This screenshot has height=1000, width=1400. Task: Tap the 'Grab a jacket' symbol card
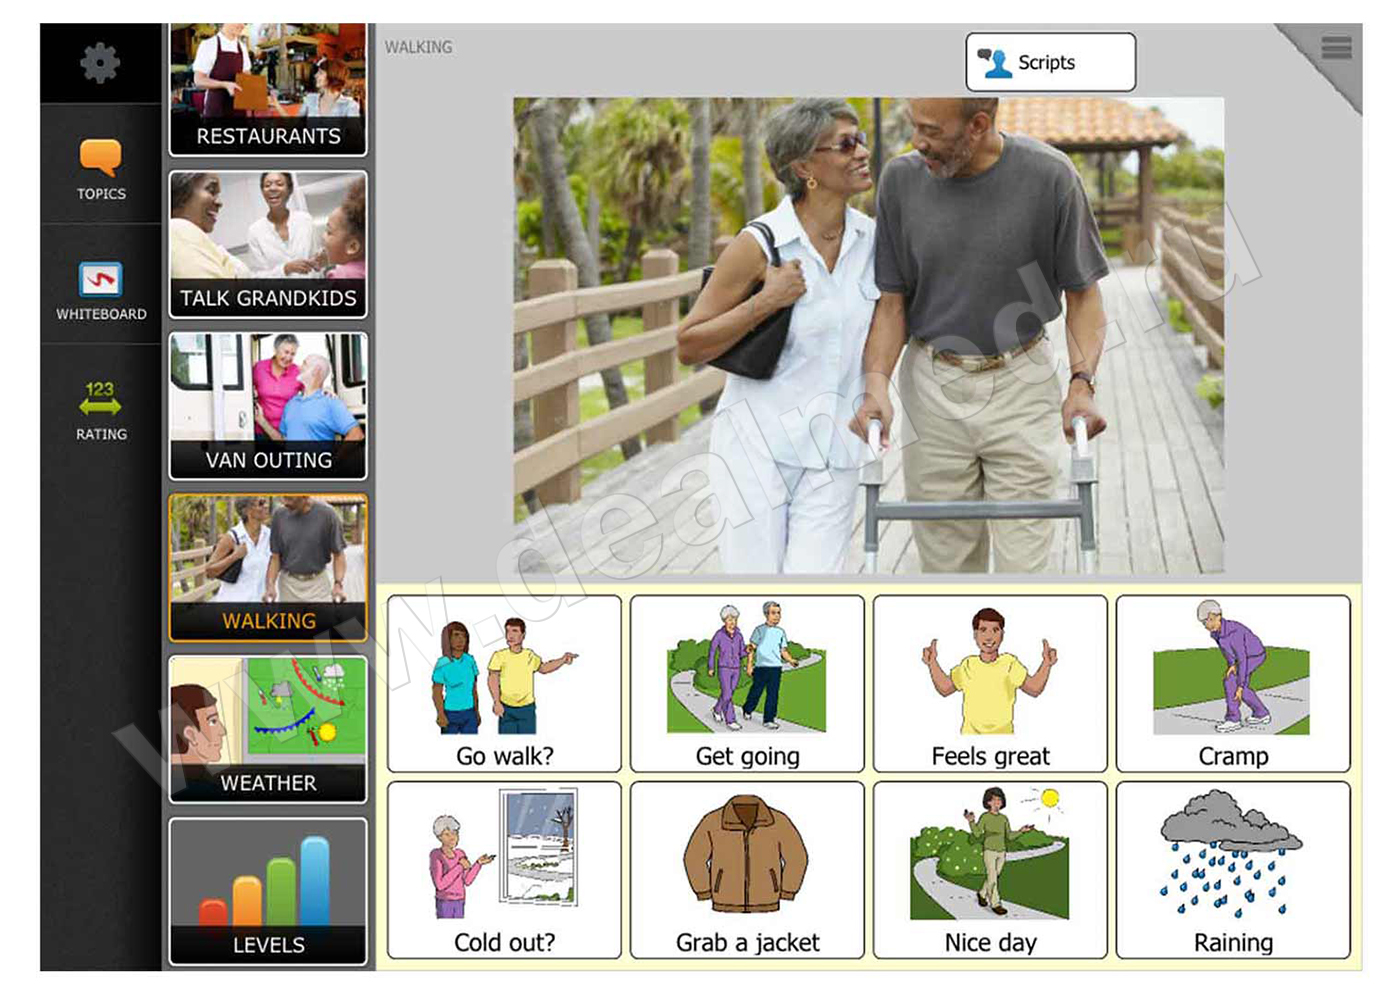pyautogui.click(x=747, y=870)
